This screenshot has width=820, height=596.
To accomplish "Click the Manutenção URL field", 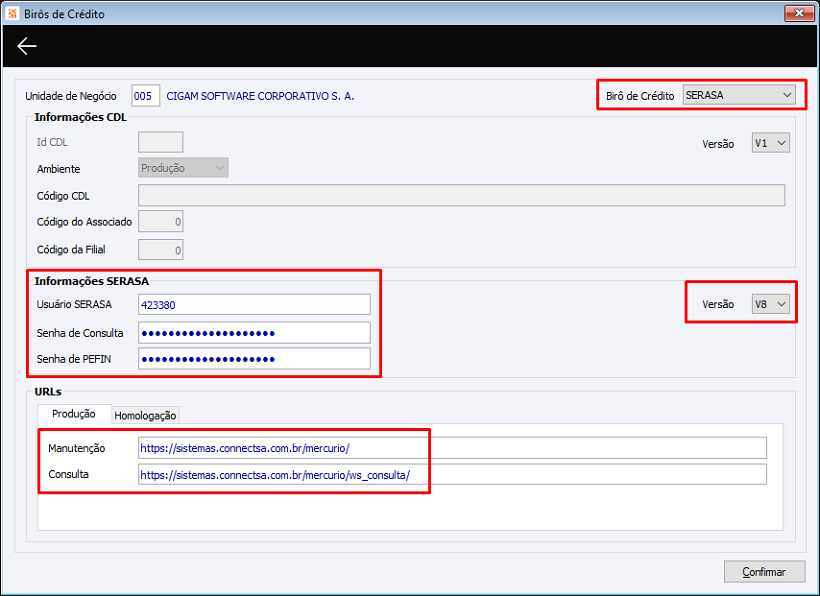I will pyautogui.click(x=452, y=448).
